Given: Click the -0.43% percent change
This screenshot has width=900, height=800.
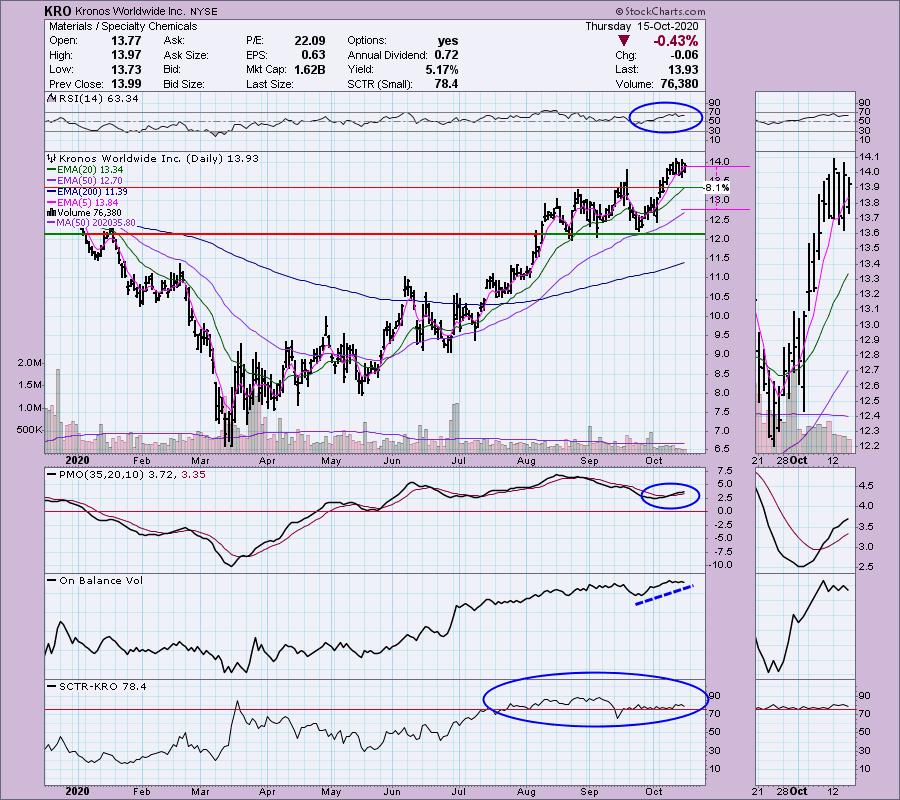Looking at the screenshot, I should pyautogui.click(x=676, y=41).
